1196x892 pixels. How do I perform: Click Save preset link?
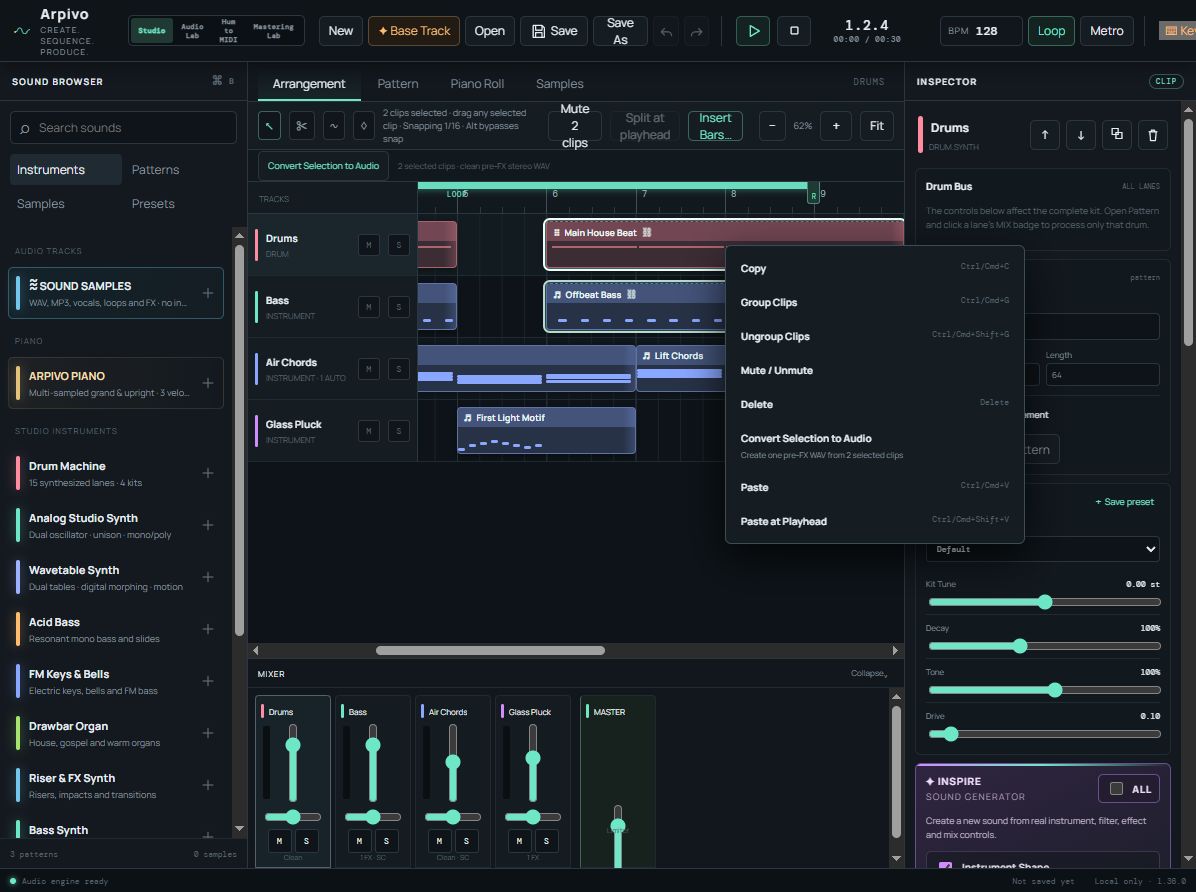[x=1124, y=502]
